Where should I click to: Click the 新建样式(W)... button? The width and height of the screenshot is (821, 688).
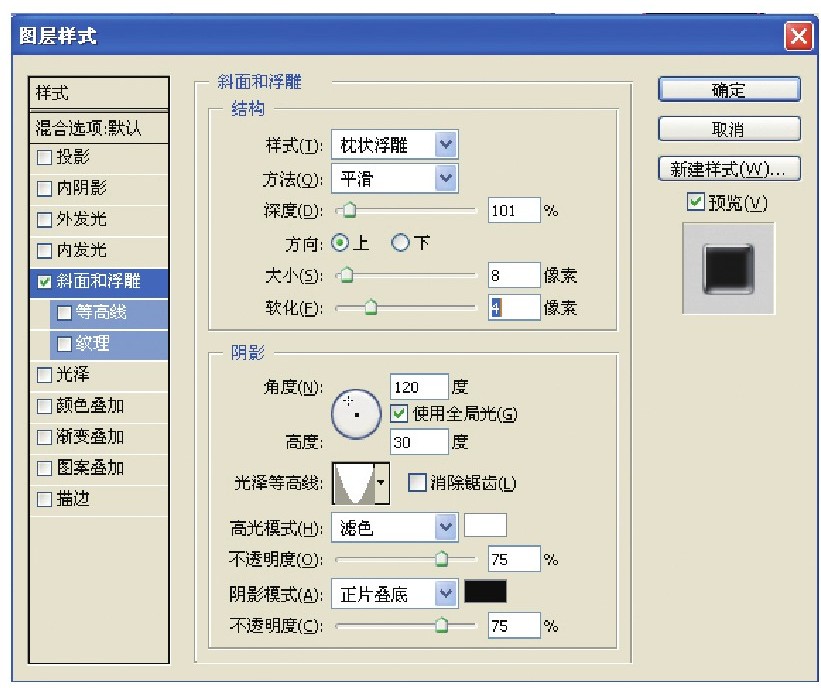point(729,169)
